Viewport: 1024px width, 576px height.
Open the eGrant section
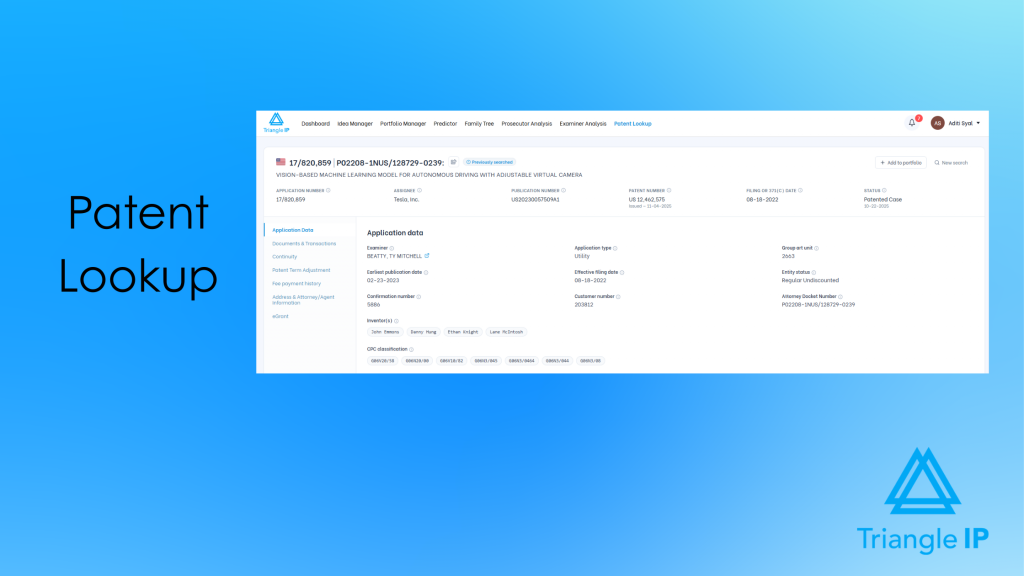280,316
